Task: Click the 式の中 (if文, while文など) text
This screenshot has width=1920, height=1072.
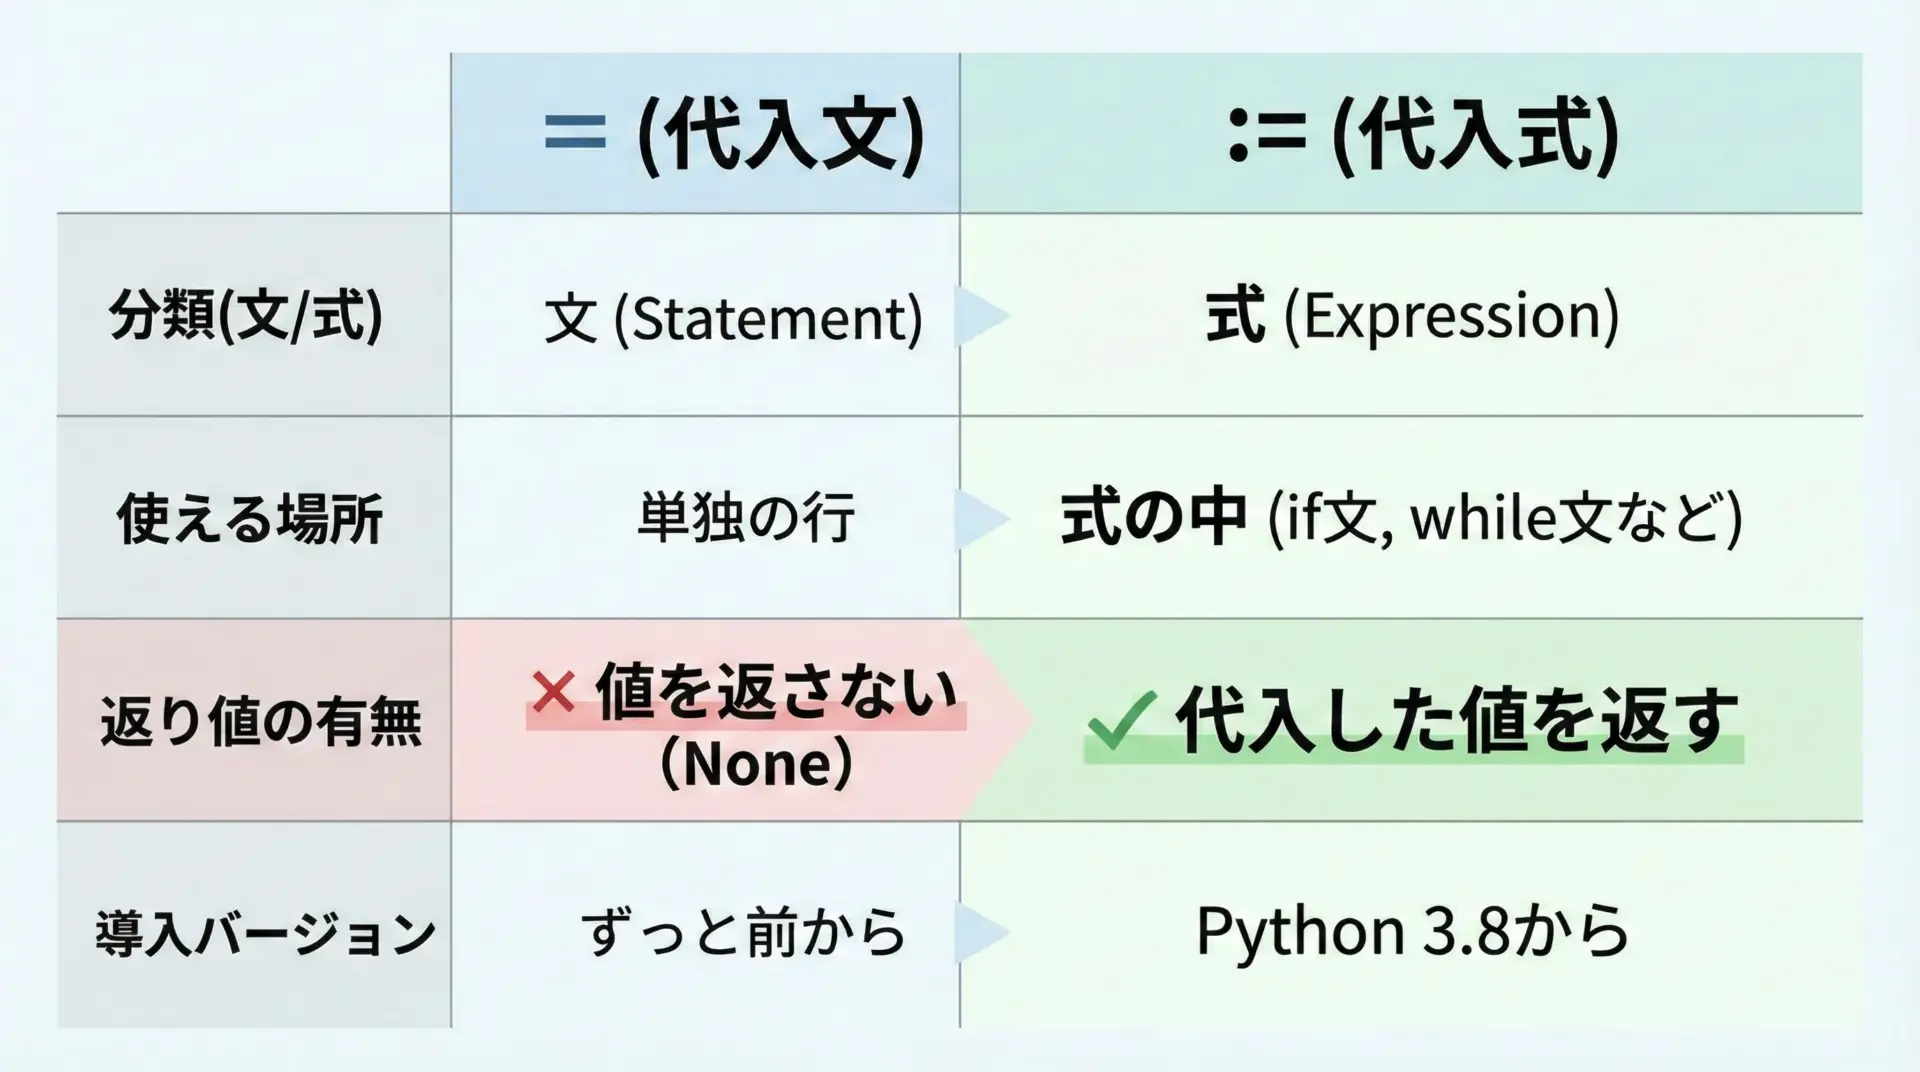Action: [x=1401, y=518]
